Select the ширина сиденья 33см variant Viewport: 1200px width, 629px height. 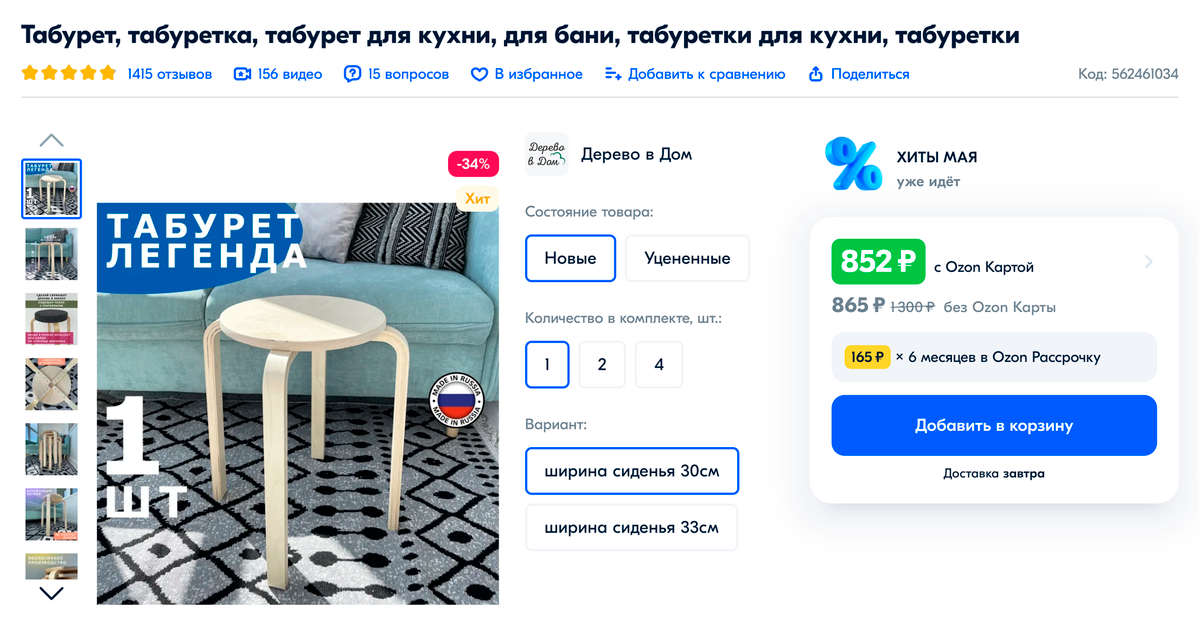632,527
